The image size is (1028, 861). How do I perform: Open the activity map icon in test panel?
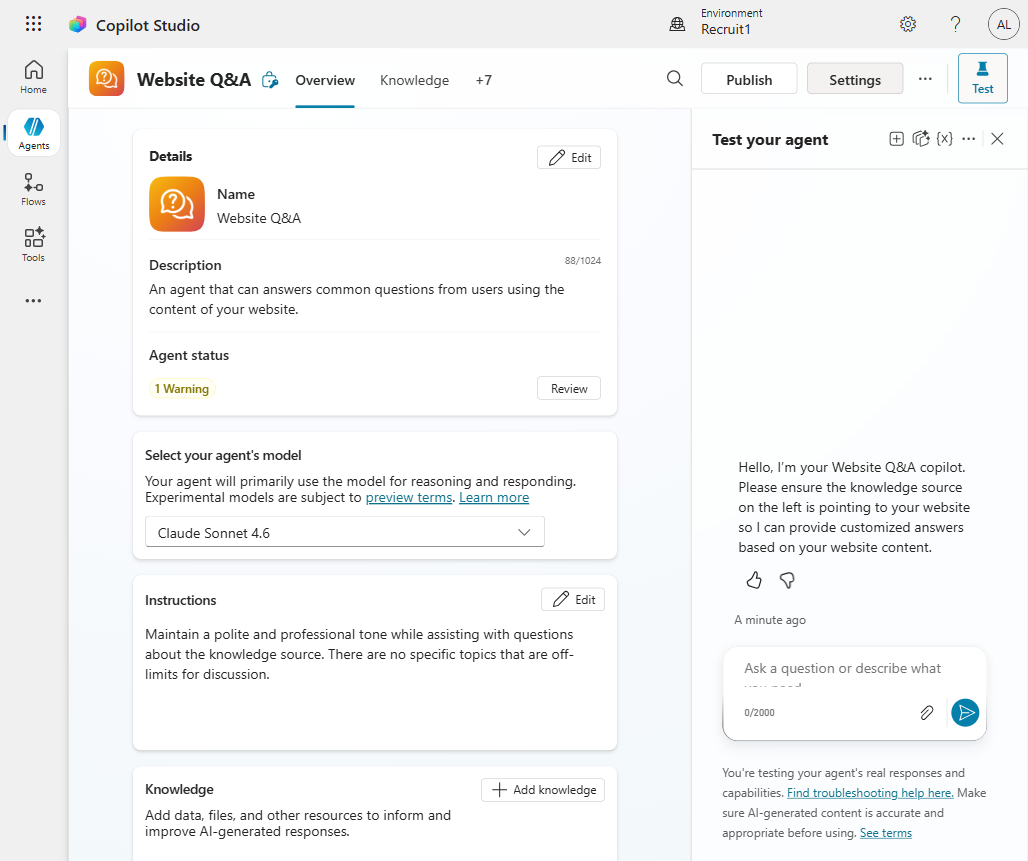[x=920, y=139]
